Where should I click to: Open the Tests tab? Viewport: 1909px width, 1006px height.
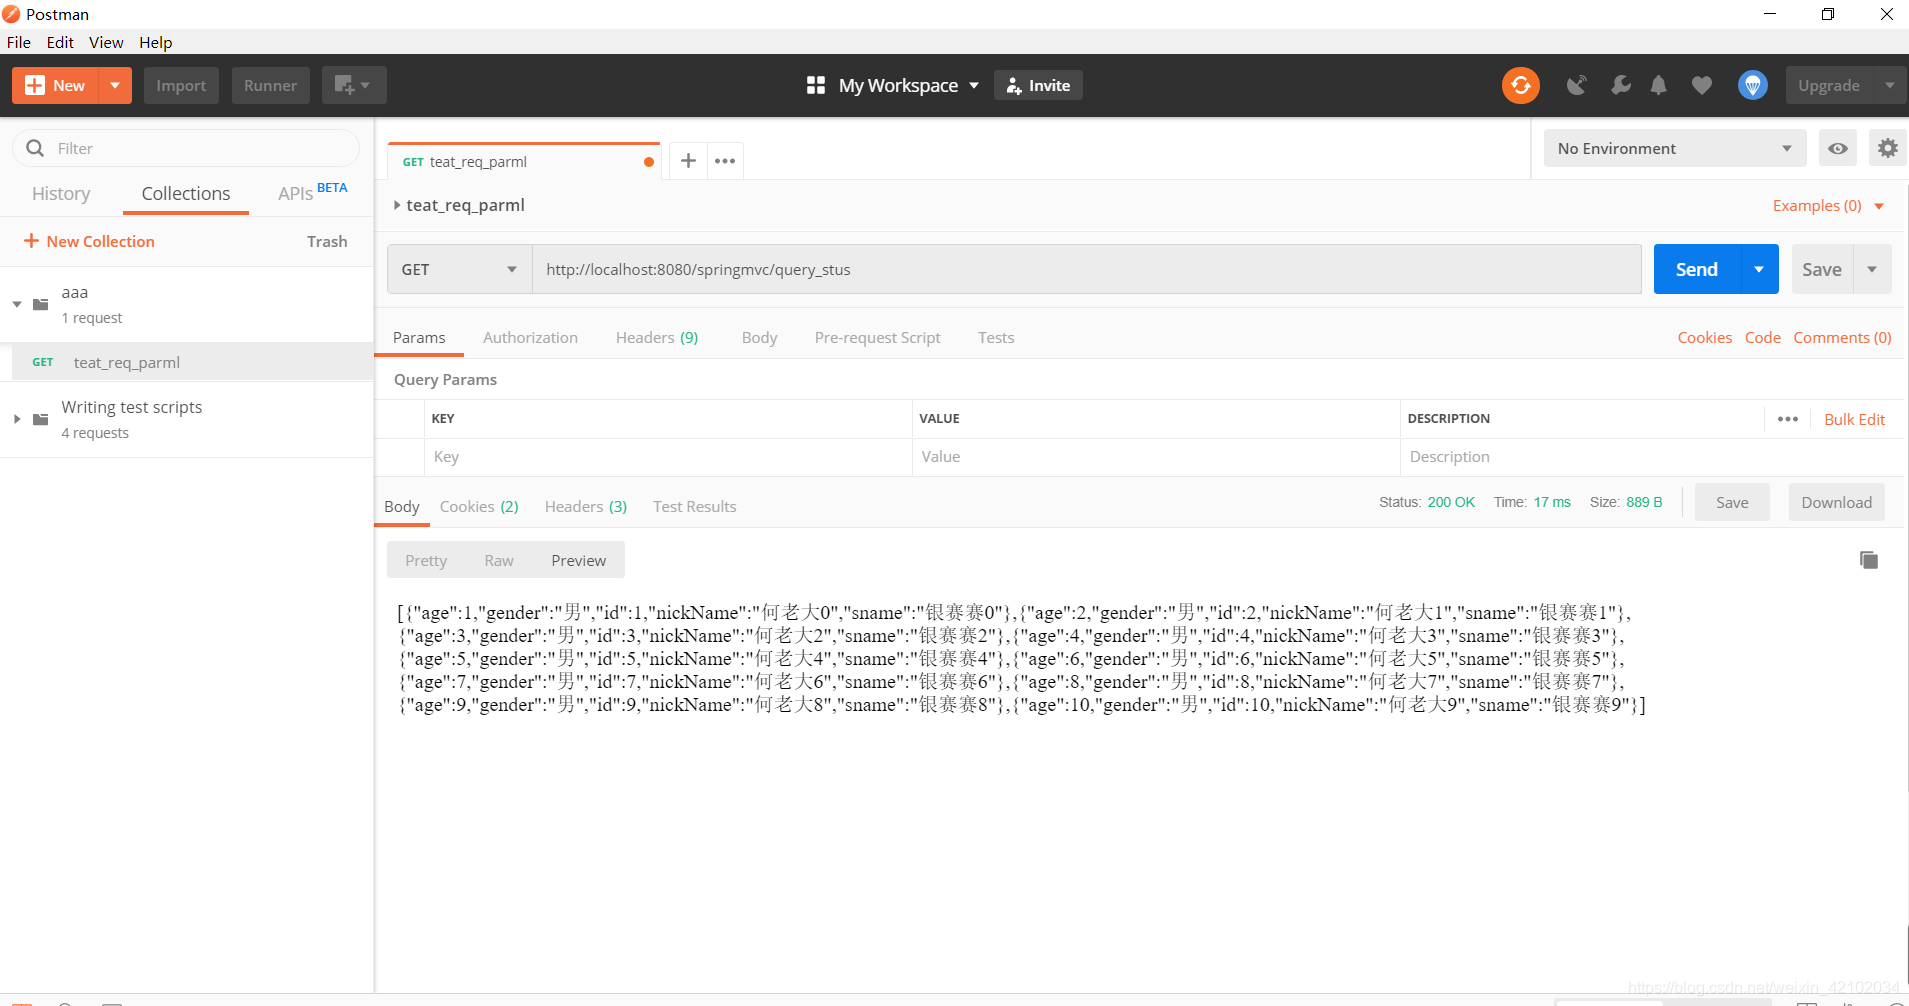996,338
